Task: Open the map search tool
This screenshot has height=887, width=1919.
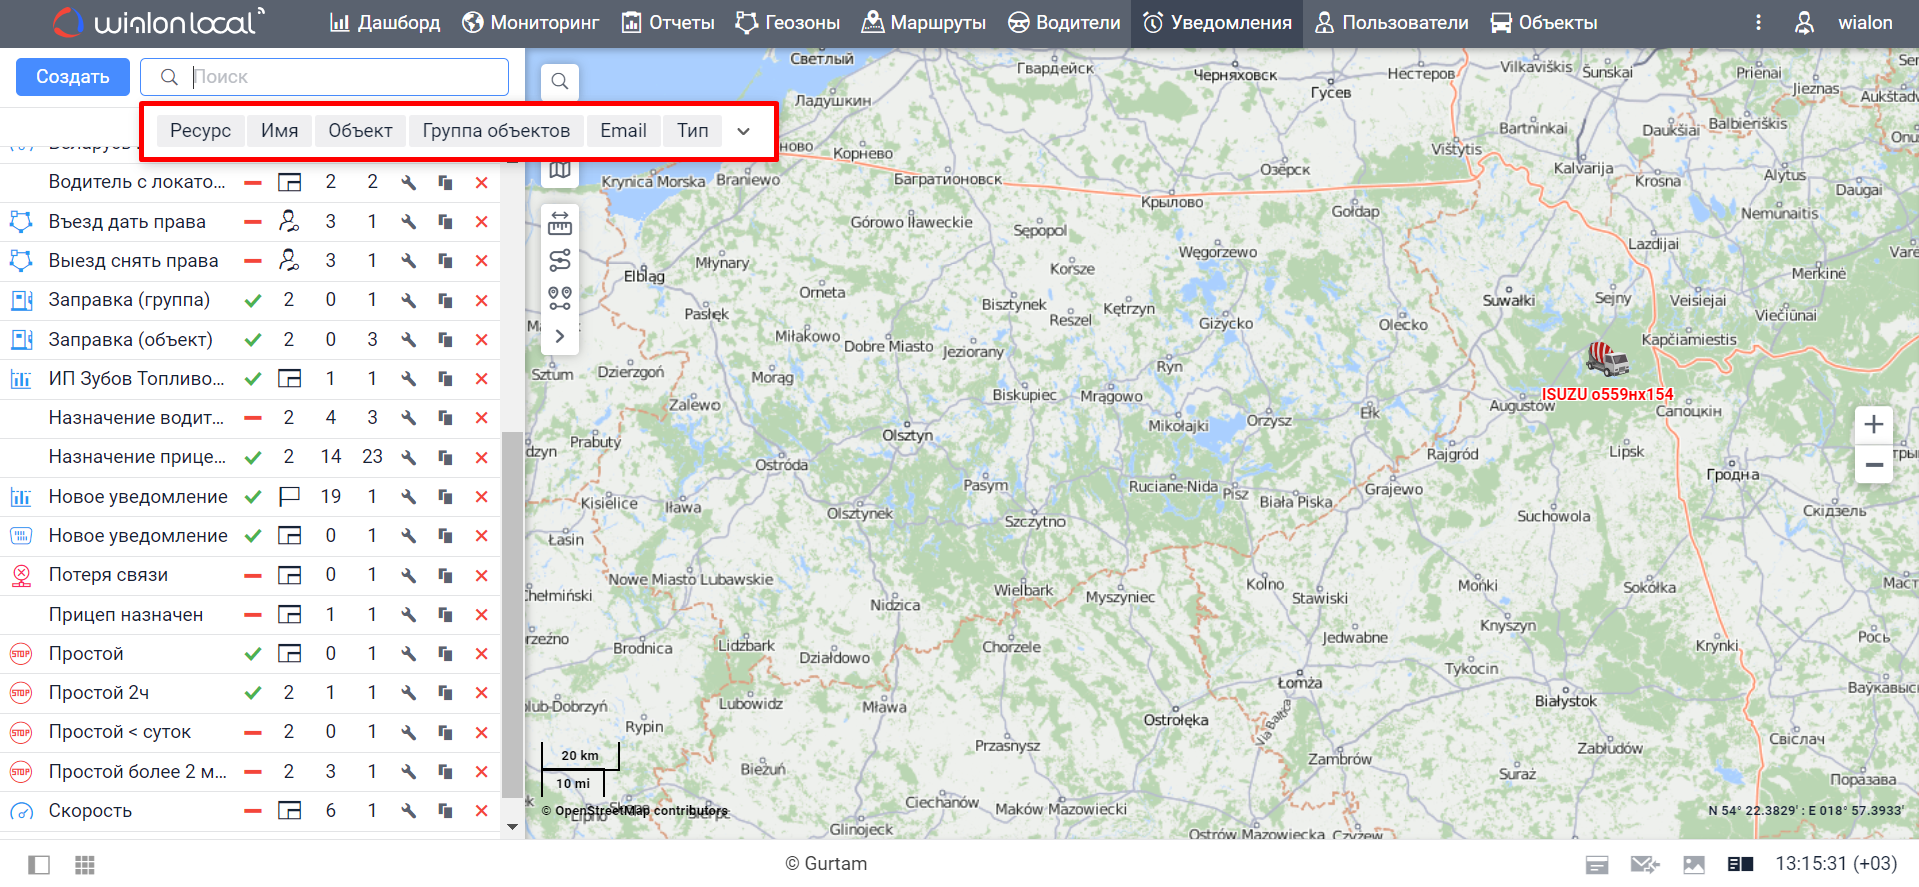Action: (x=560, y=81)
